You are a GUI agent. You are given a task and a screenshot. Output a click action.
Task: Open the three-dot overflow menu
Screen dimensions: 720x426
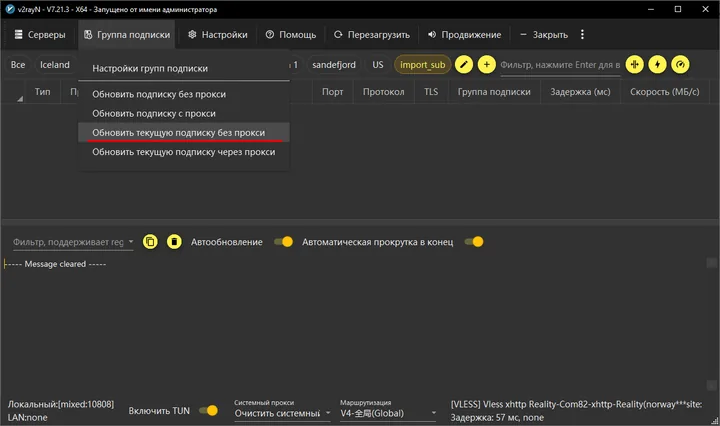[x=582, y=34]
